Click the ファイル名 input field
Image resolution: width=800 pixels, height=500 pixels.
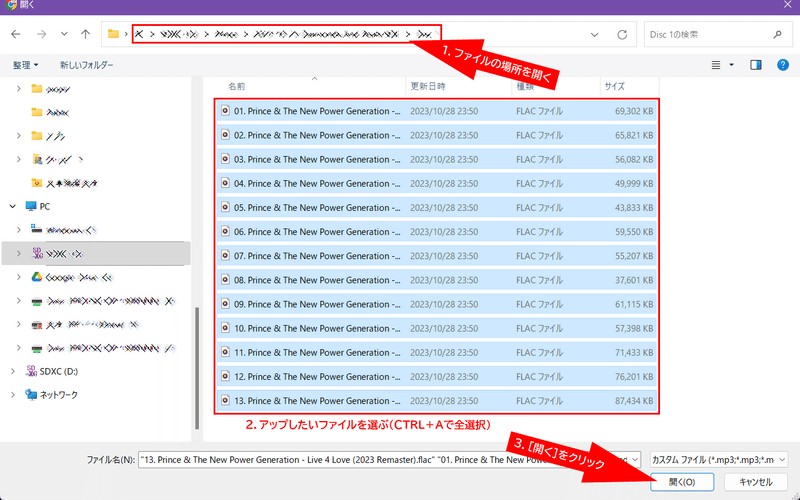click(x=384, y=460)
